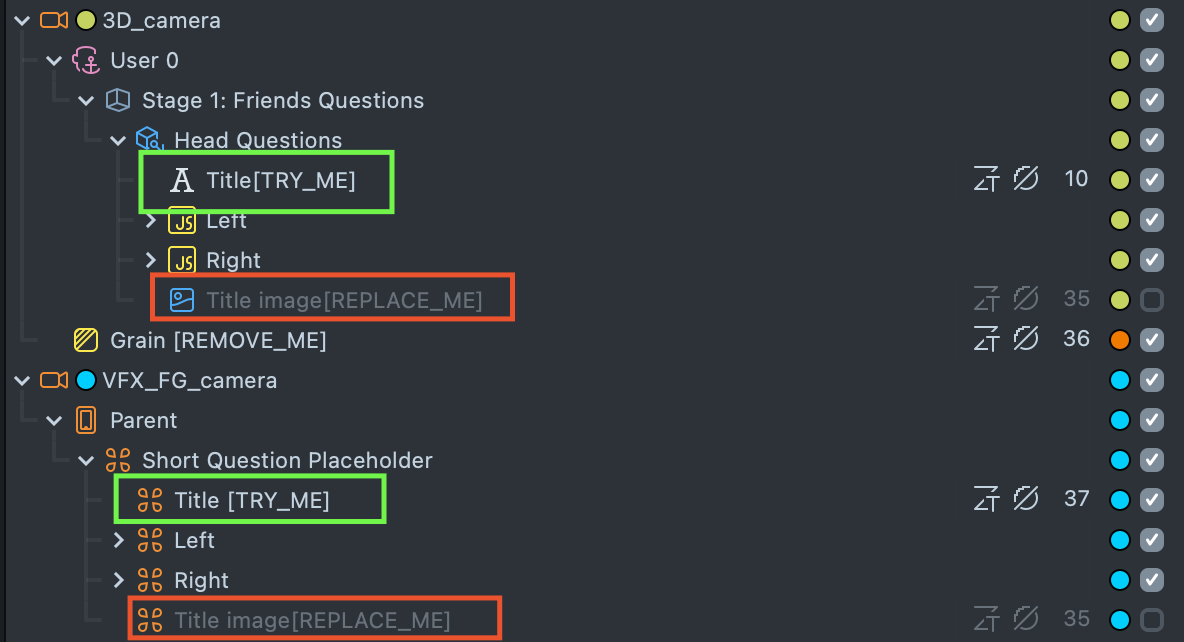Viewport: 1184px width, 642px height.
Task: Collapse the Short Question Placeholder group
Action: coord(87,460)
